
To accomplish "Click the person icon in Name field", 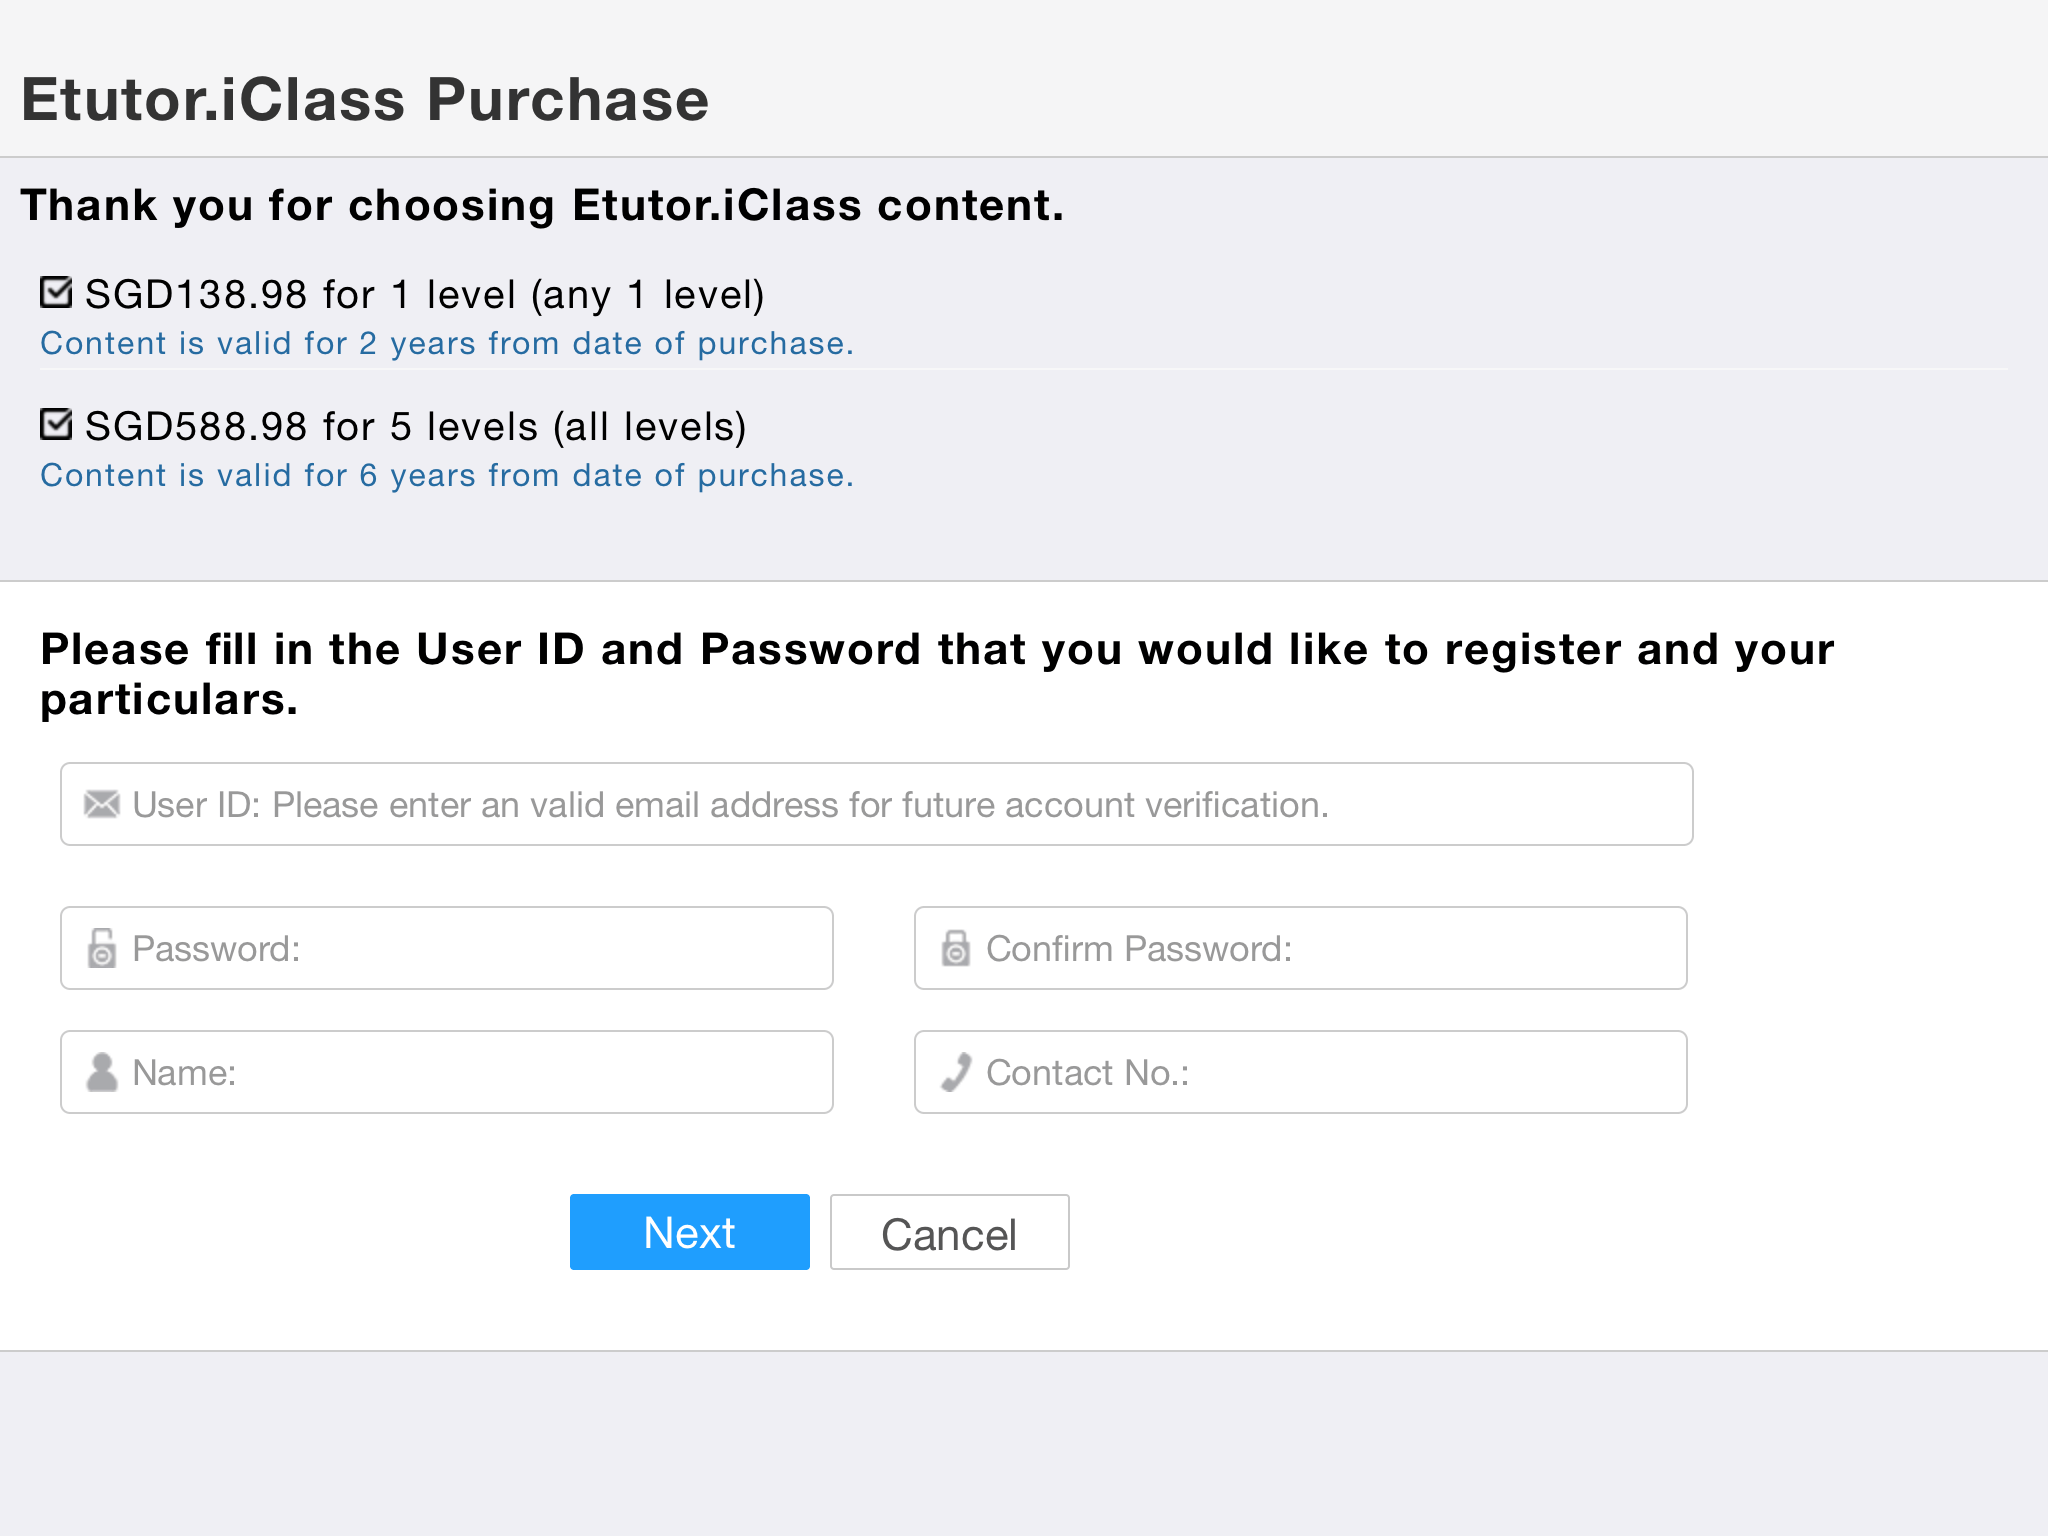I will click(x=101, y=1072).
